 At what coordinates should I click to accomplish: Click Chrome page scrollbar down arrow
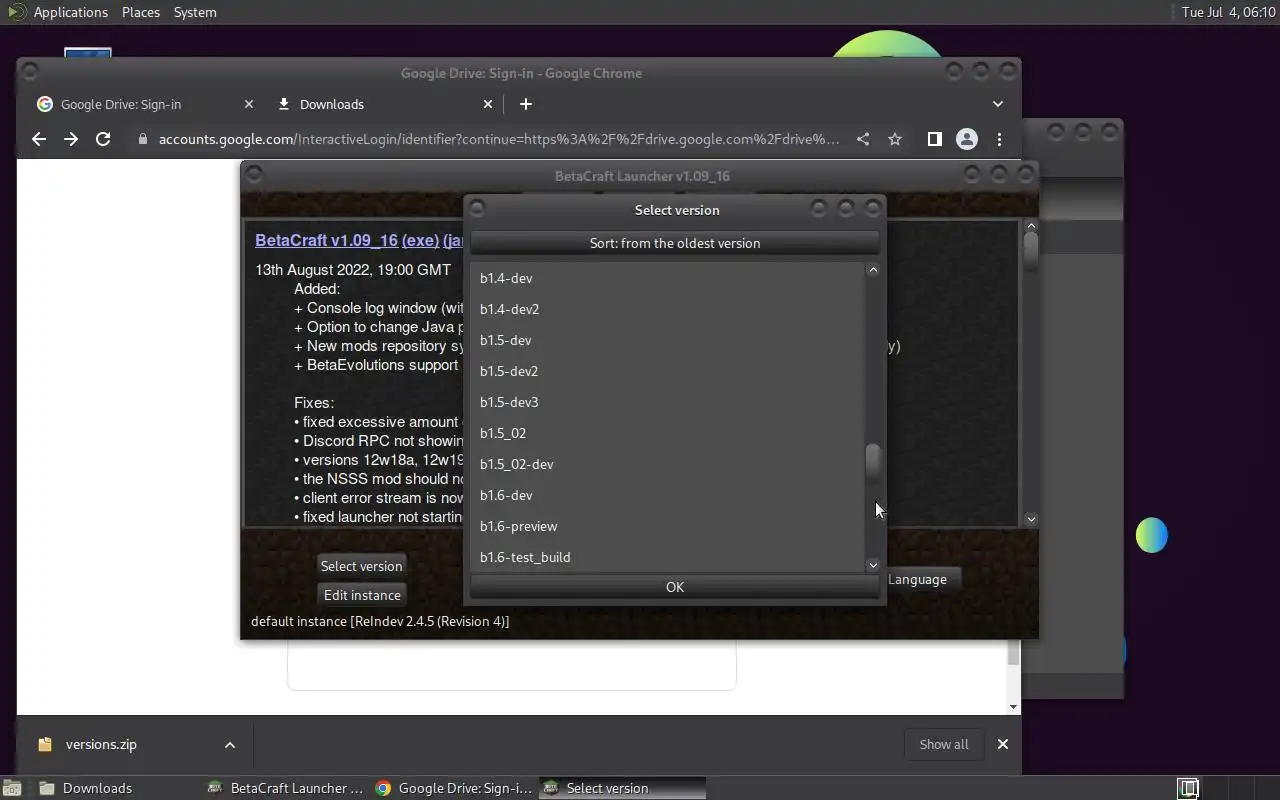coord(1013,707)
